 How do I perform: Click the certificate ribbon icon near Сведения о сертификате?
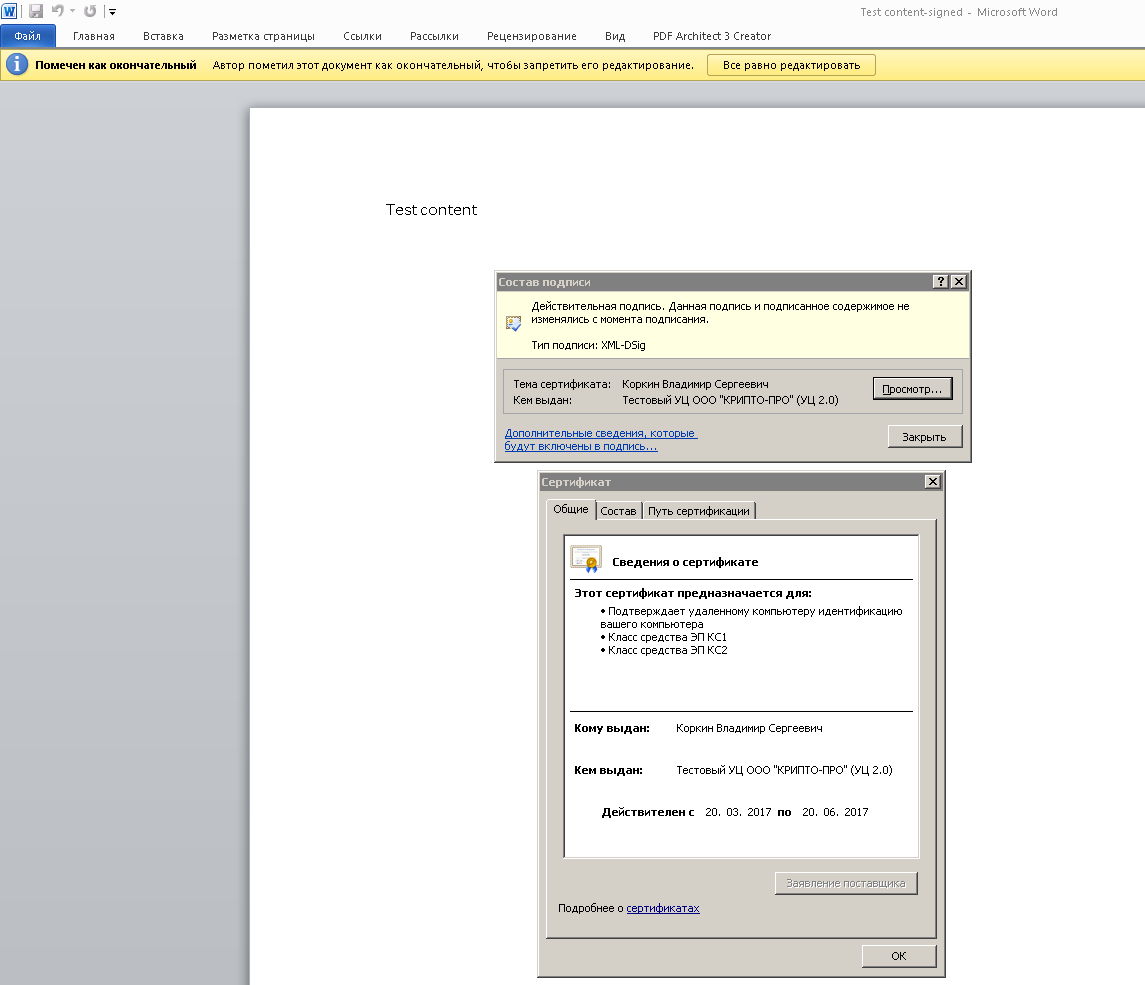(586, 559)
